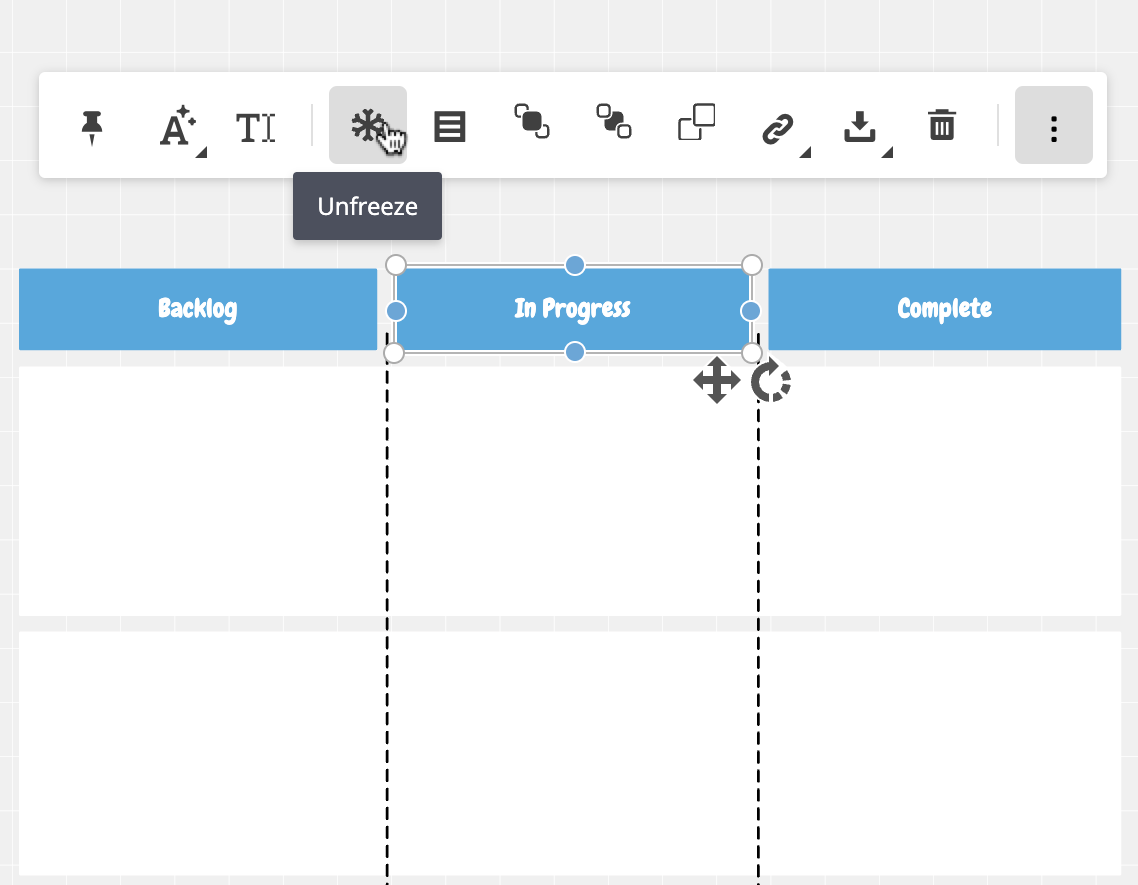Click the bring to front icon

coord(532,121)
